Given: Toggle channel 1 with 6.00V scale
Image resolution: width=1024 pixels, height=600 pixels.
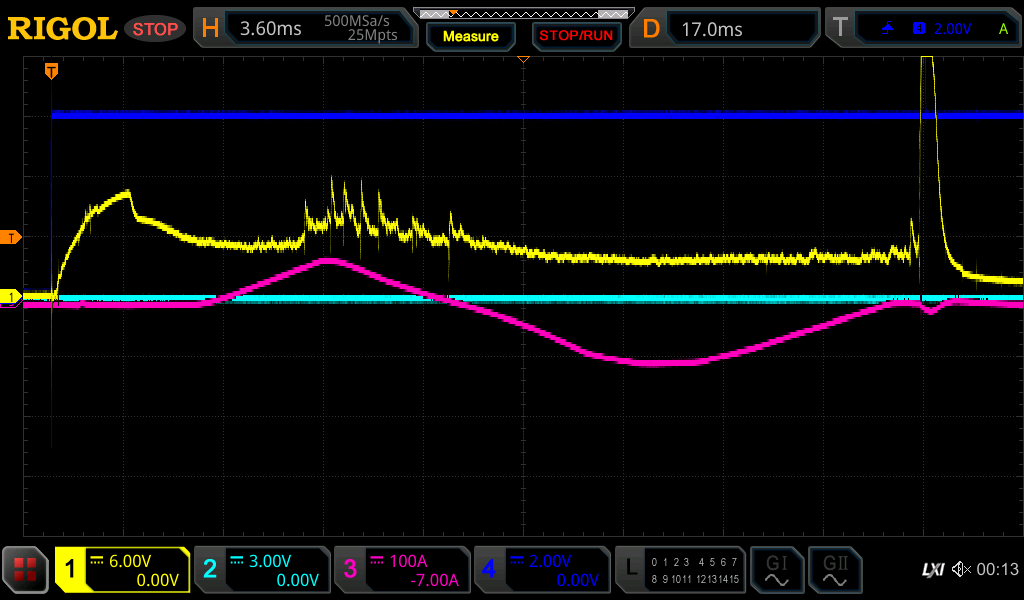Looking at the screenshot, I should [122, 570].
